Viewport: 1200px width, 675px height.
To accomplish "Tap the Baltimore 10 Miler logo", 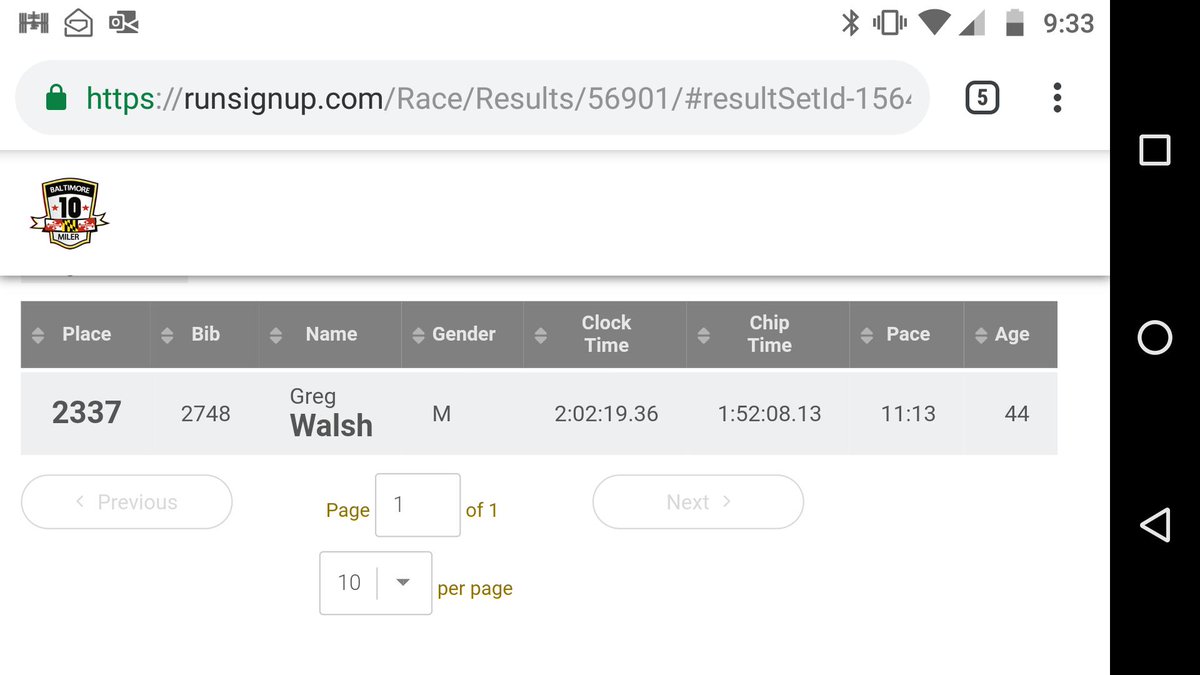I will [68, 214].
